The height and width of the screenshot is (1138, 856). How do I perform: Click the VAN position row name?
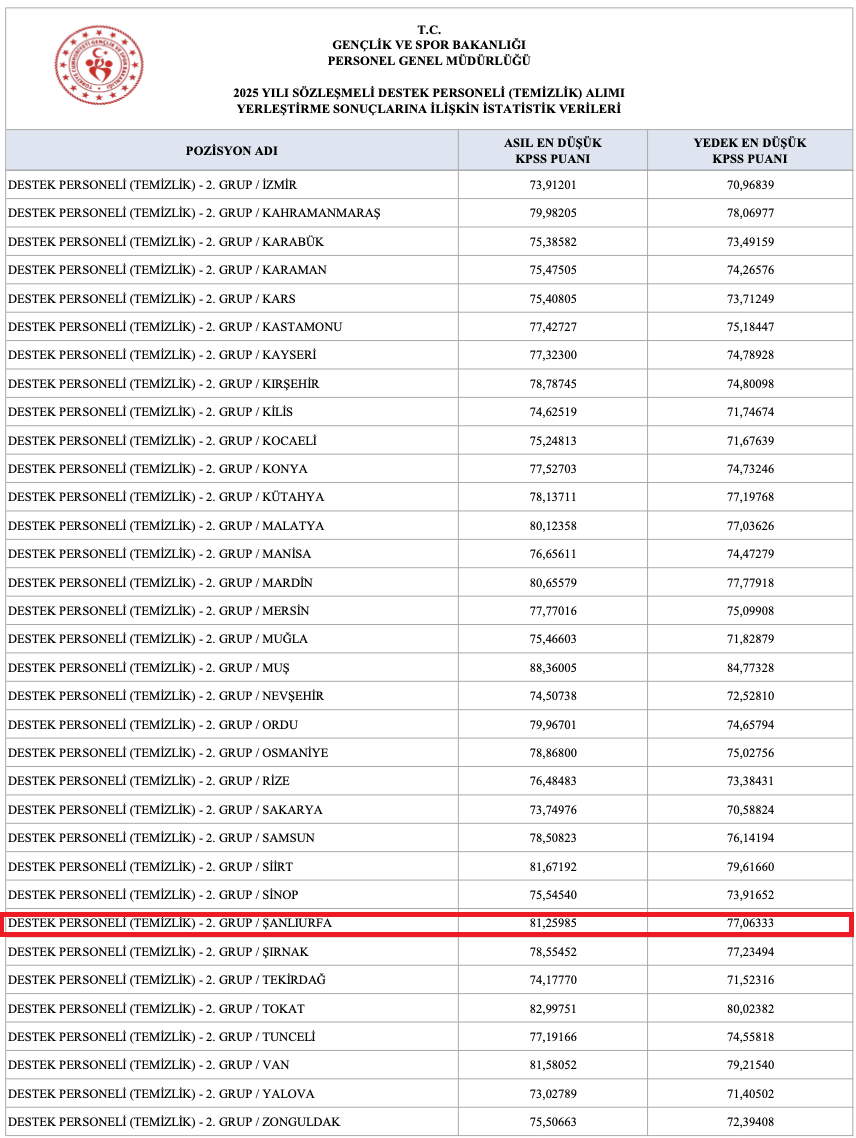149,1065
